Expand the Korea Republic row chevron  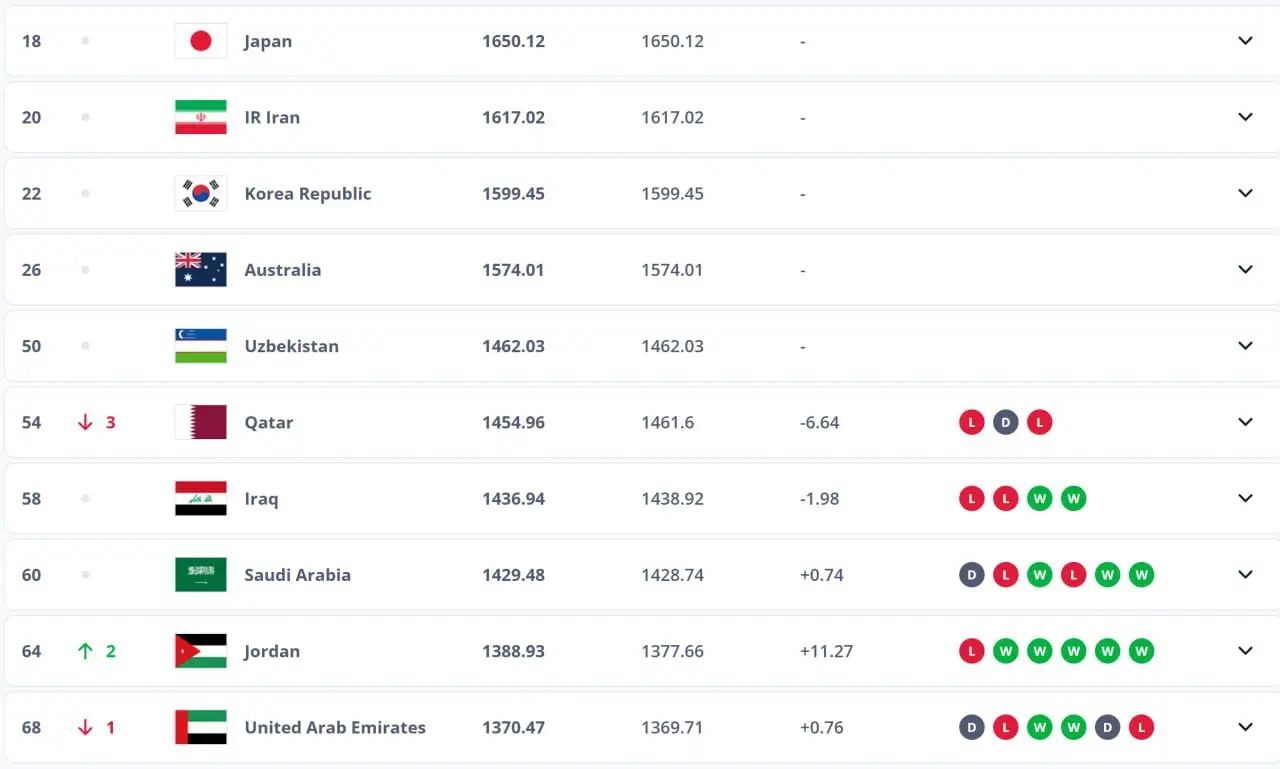1245,193
